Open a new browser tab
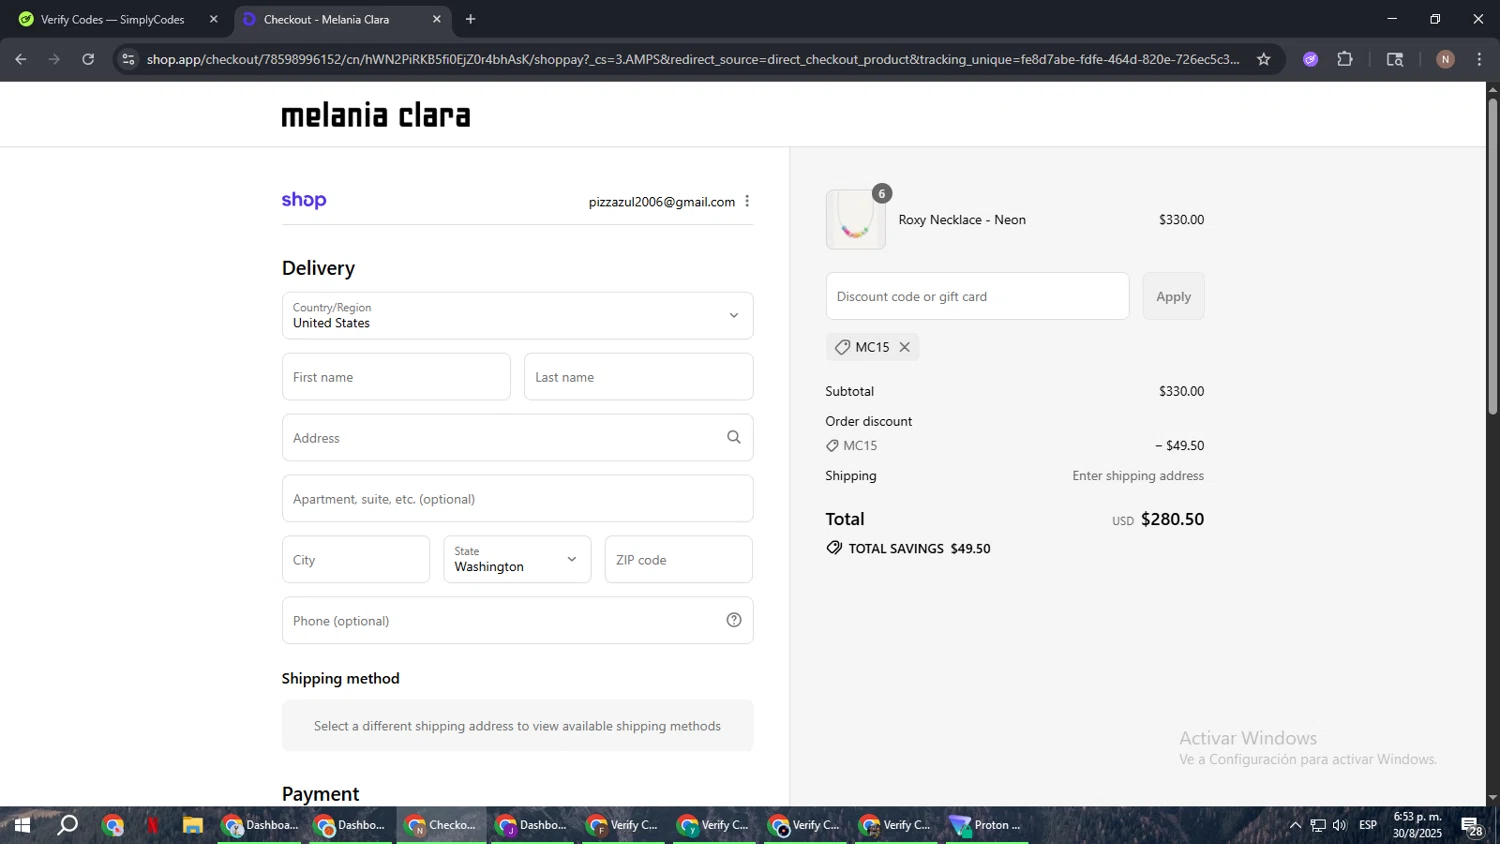Viewport: 1500px width, 844px height. pos(471,19)
